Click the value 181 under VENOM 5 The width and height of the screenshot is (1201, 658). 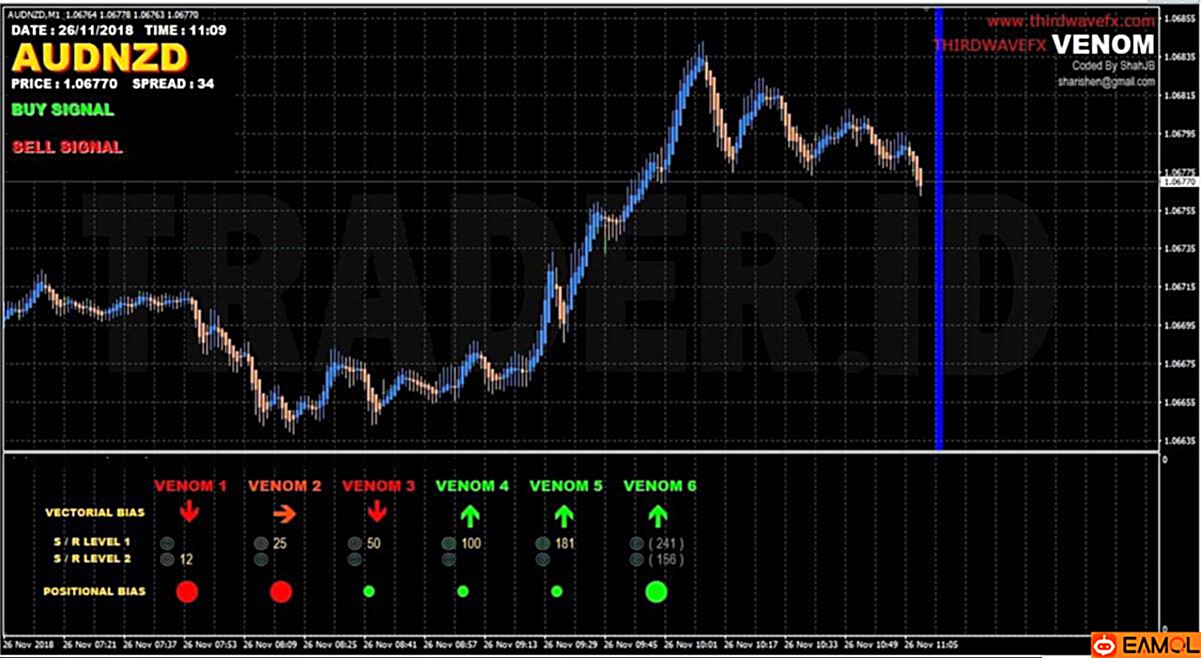[x=565, y=544]
